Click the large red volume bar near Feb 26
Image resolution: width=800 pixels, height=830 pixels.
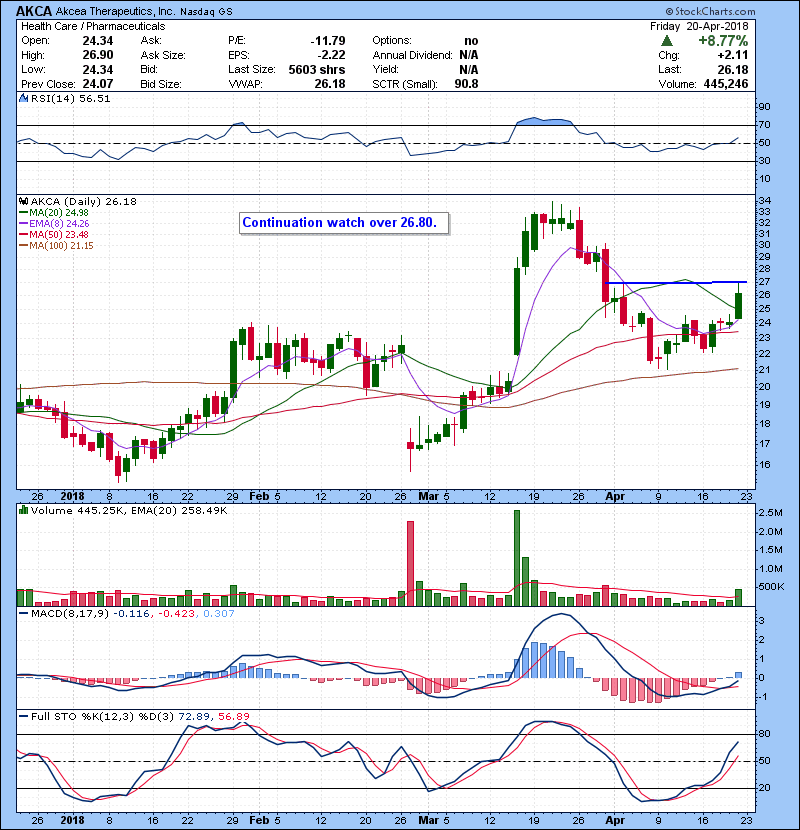[410, 563]
